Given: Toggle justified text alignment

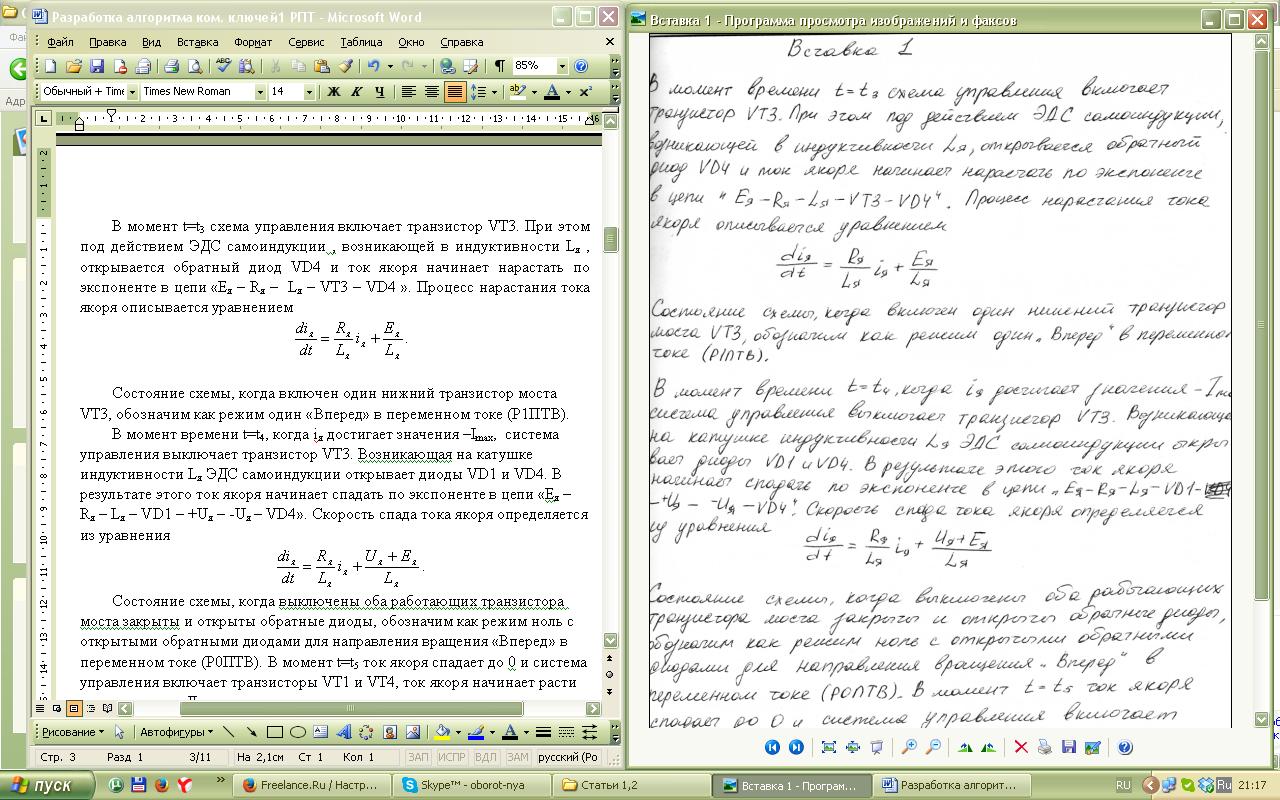Looking at the screenshot, I should (455, 92).
